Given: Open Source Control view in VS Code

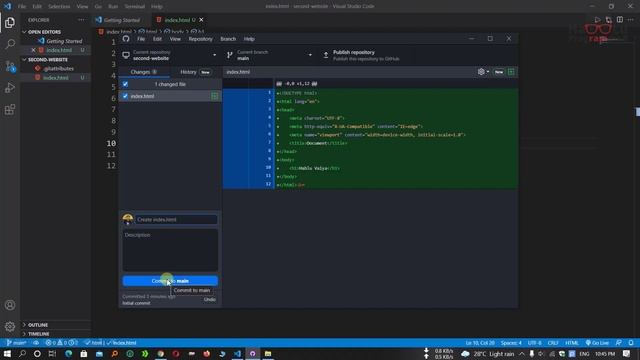Looking at the screenshot, I should point(10,66).
